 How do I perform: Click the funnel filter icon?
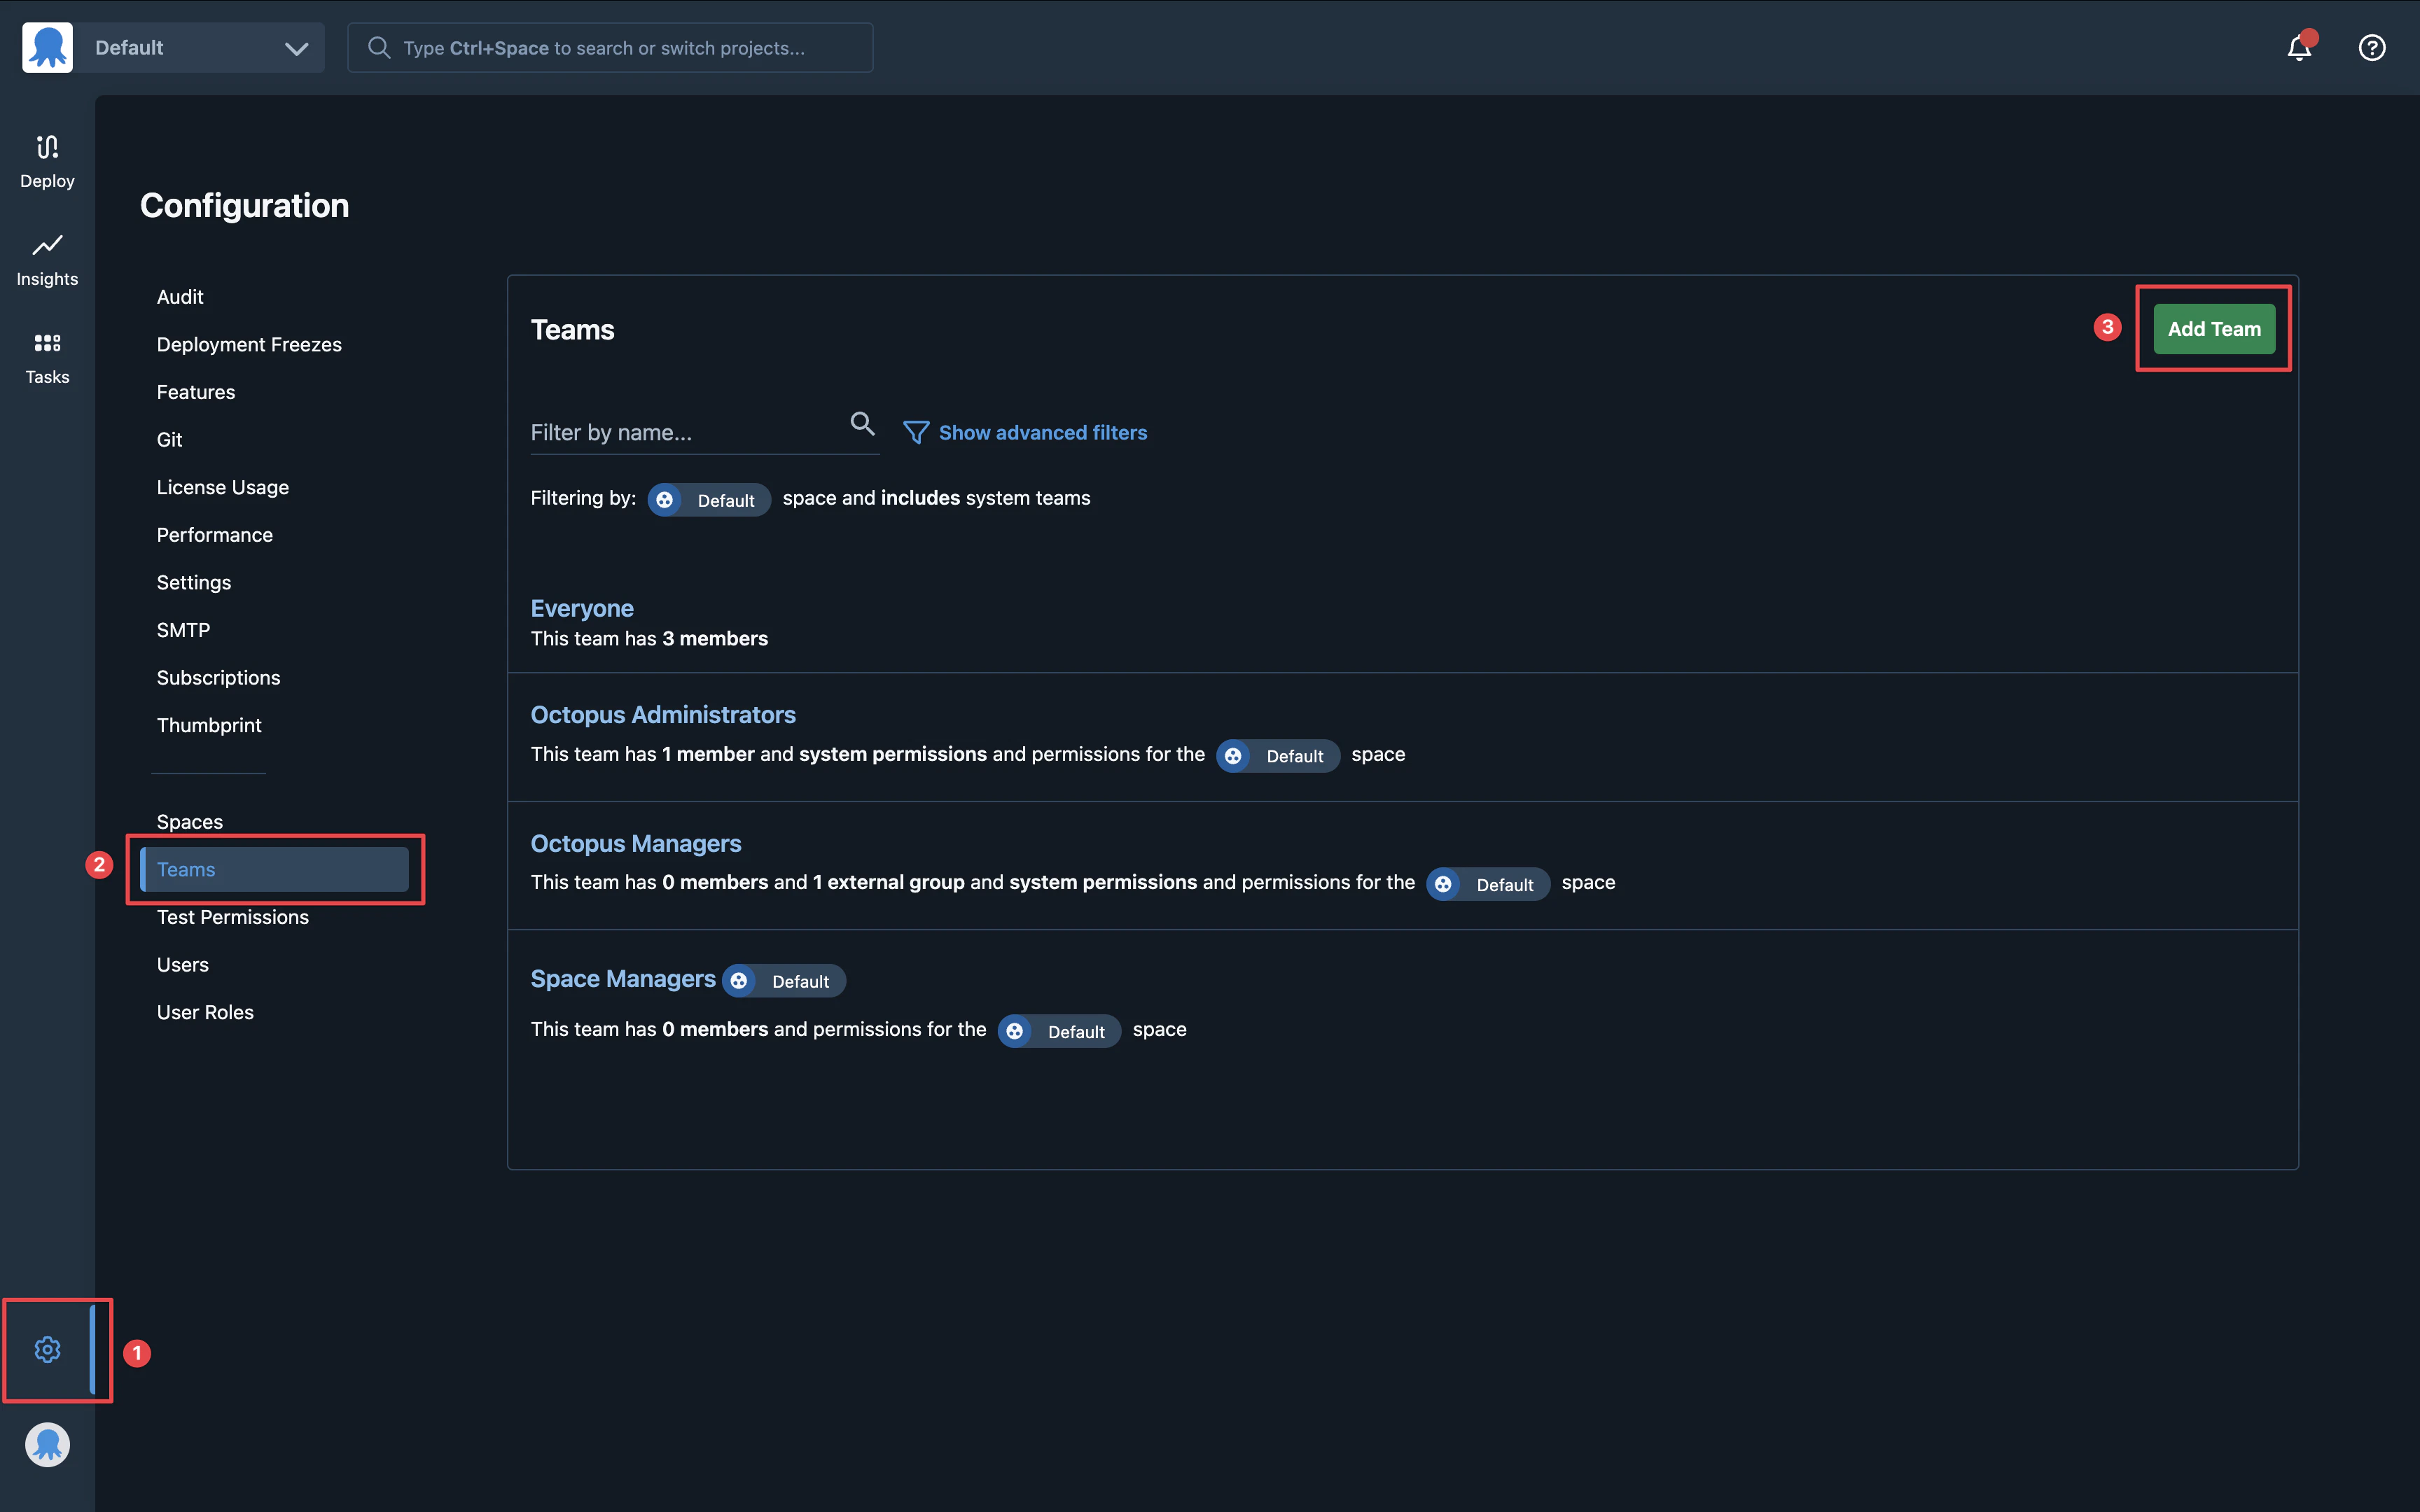[x=916, y=432]
